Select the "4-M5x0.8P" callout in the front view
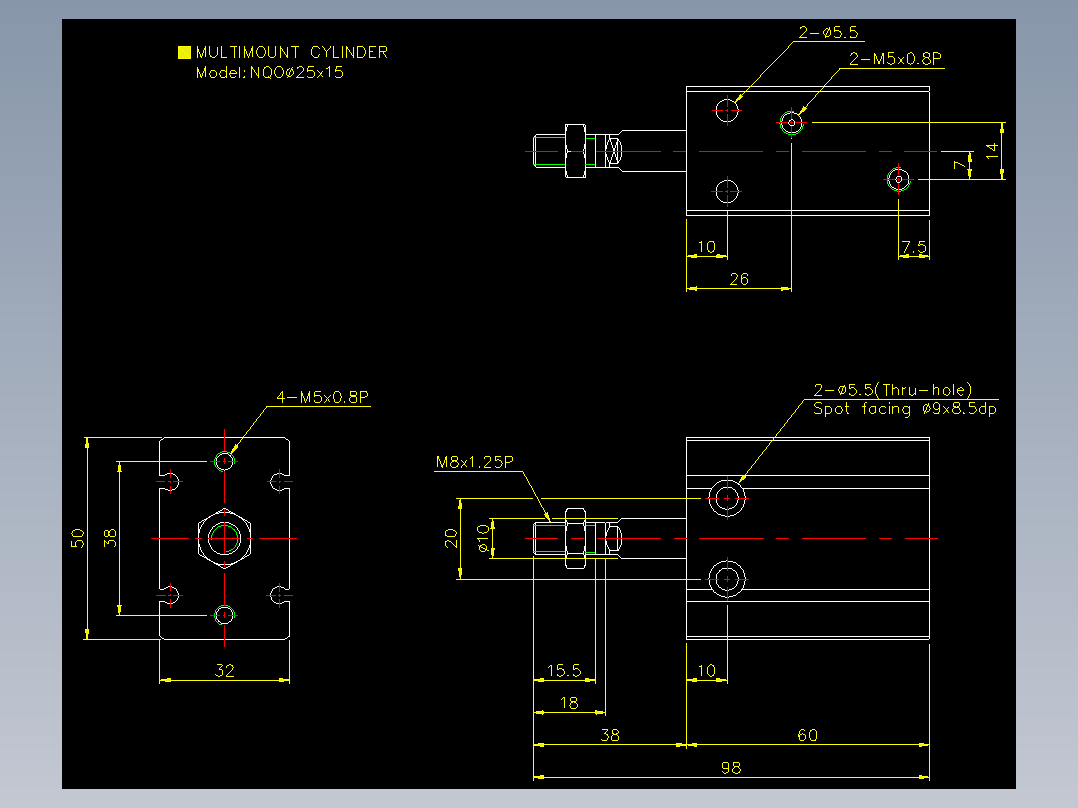1078x808 pixels. point(322,397)
